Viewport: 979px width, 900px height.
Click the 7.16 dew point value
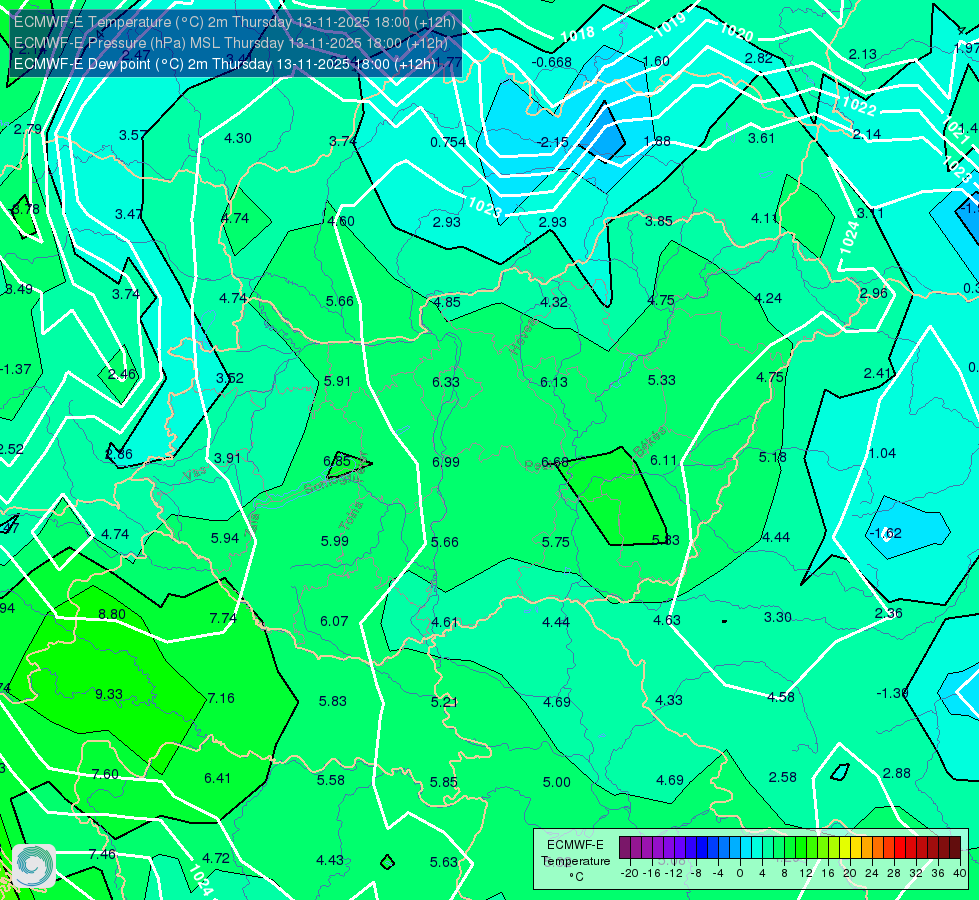(x=221, y=698)
